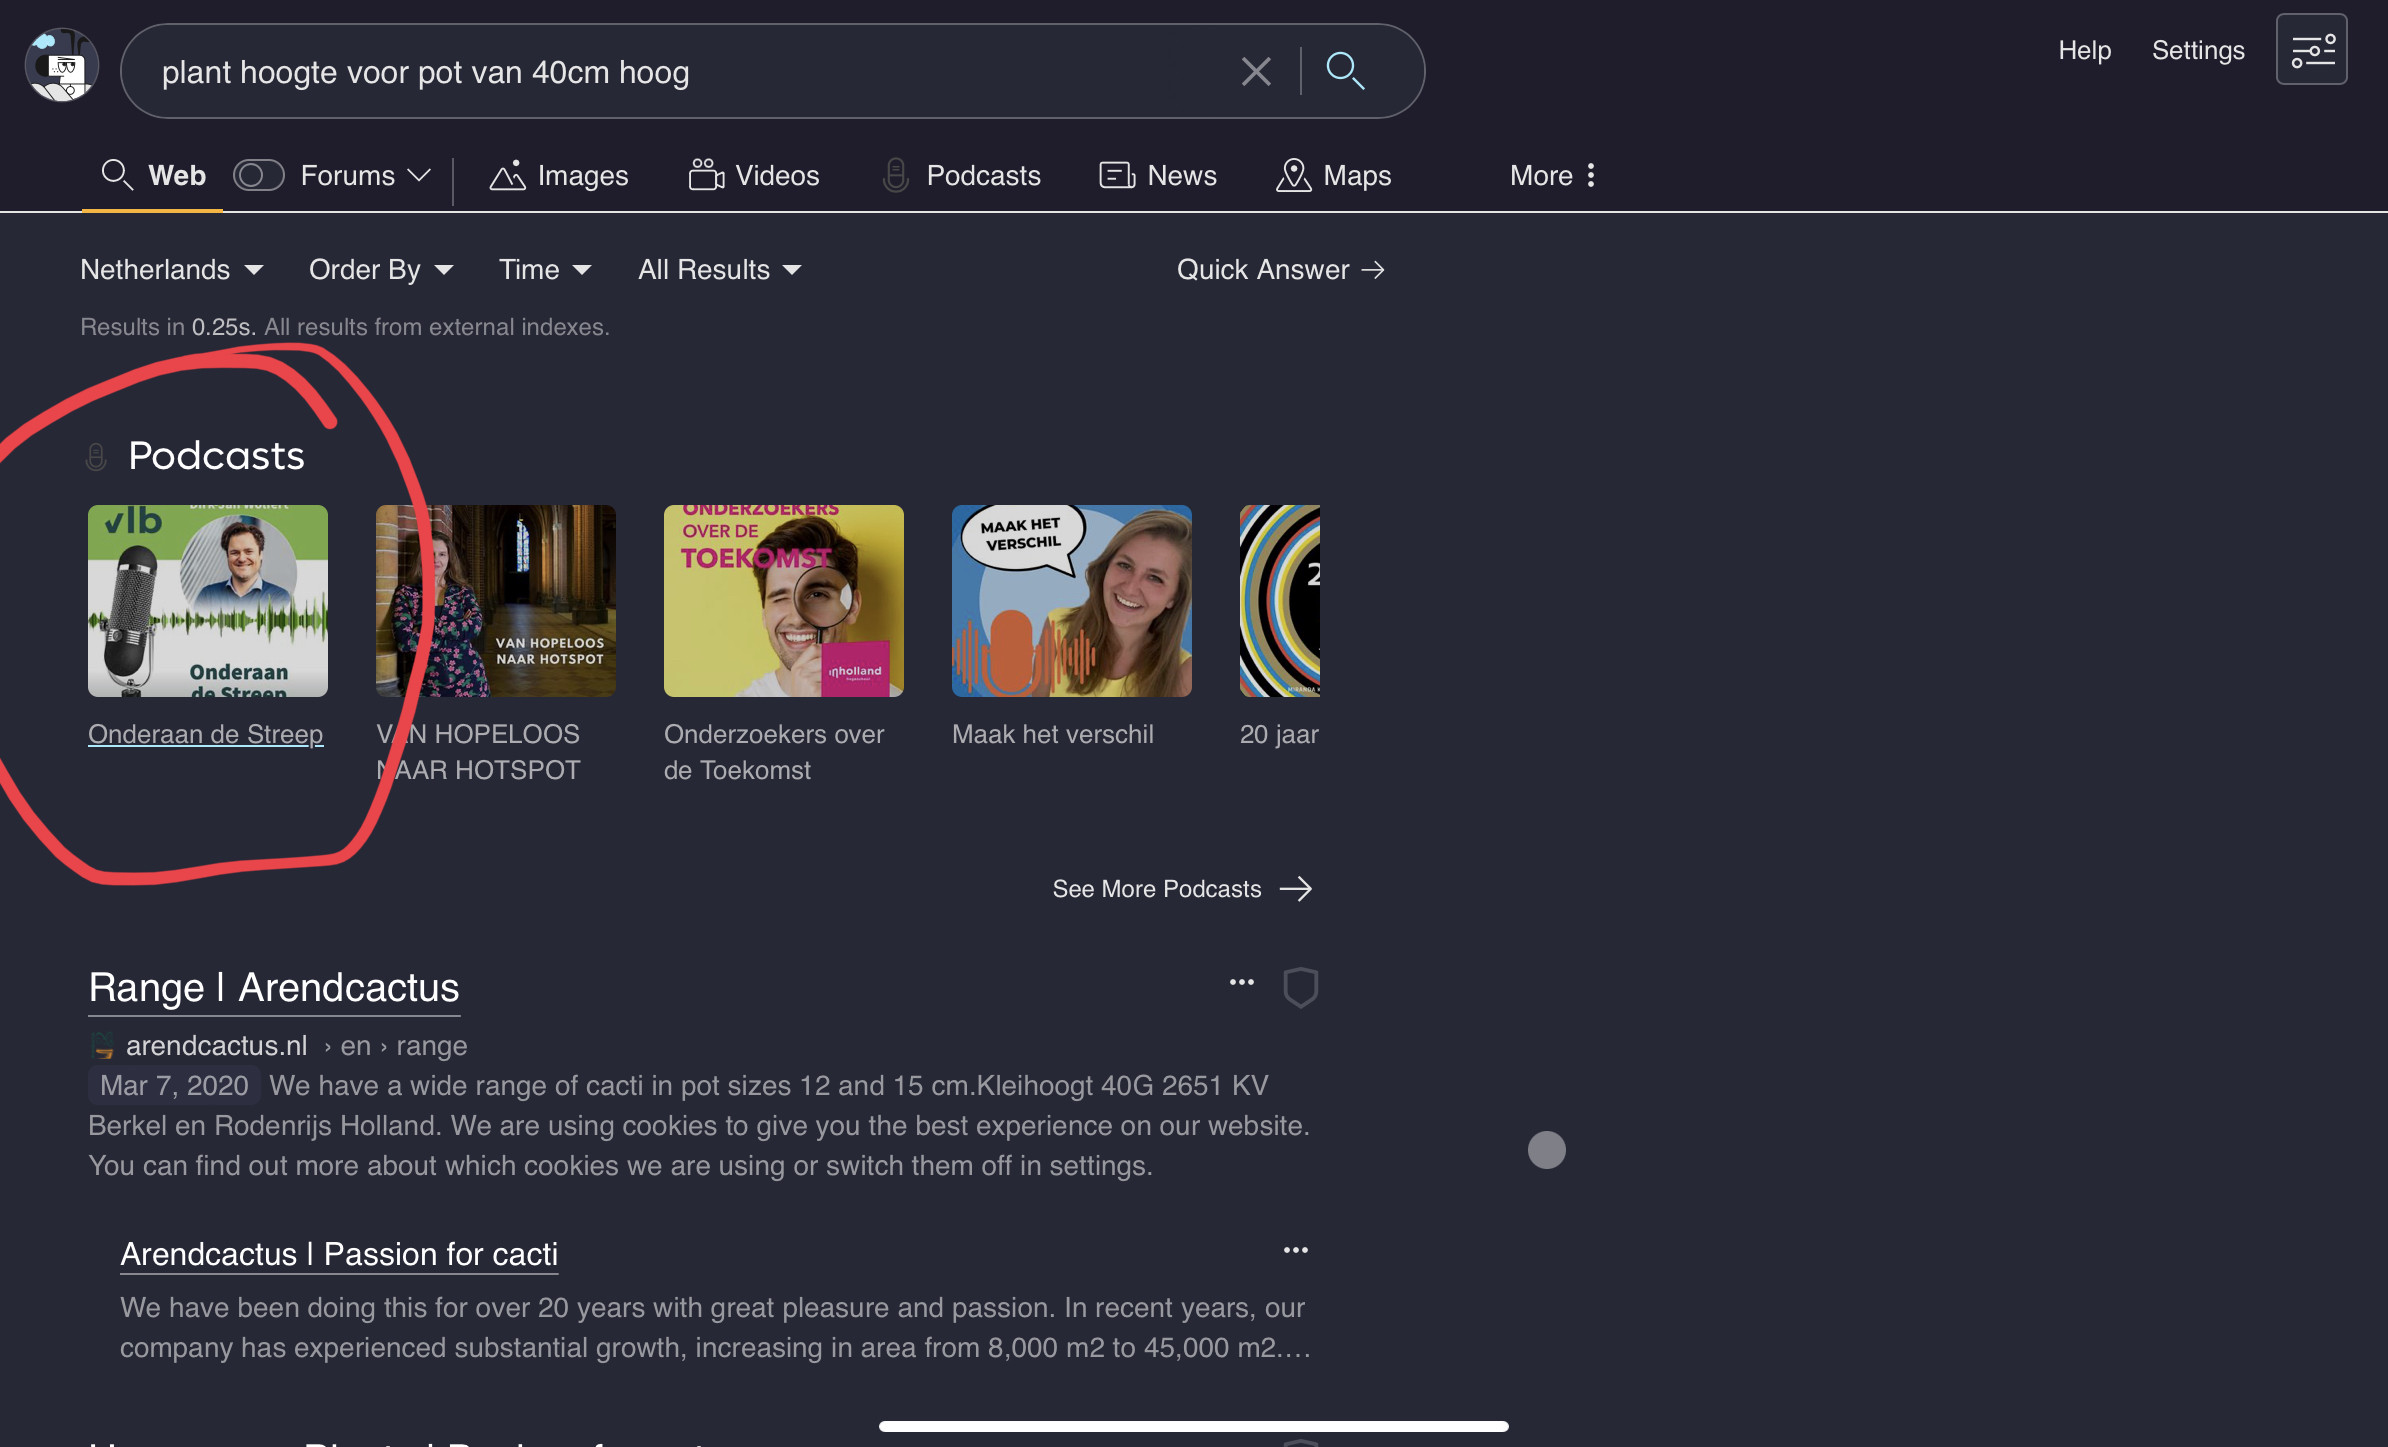Image resolution: width=2388 pixels, height=1447 pixels.
Task: Click the shield icon beside Range | Arendcactus
Action: click(x=1300, y=987)
